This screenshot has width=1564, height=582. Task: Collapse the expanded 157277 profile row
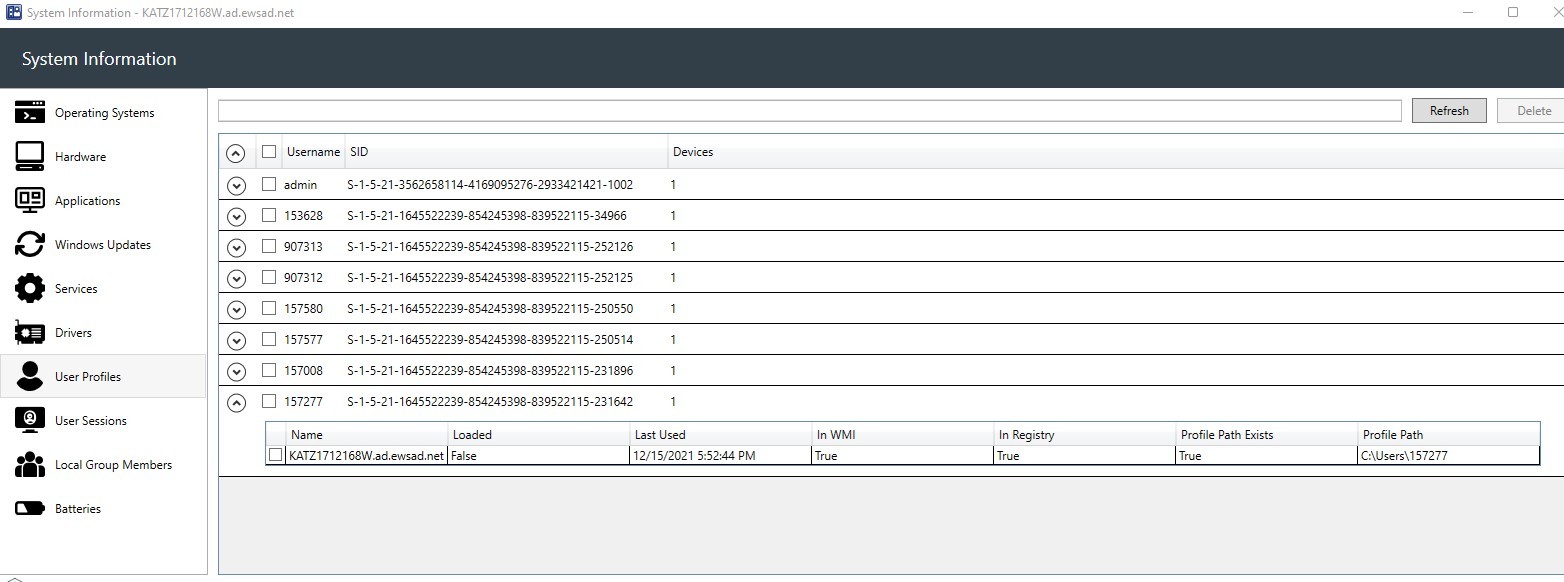(236, 403)
